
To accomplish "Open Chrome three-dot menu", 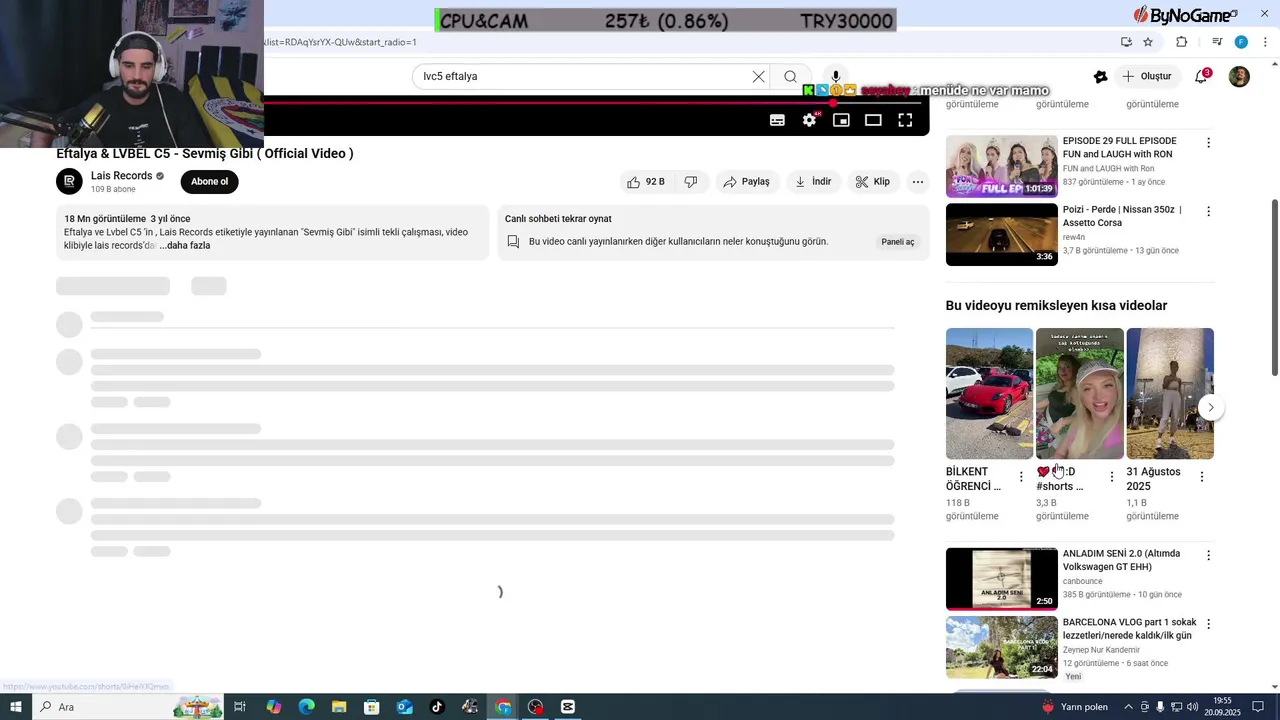I will [1266, 42].
